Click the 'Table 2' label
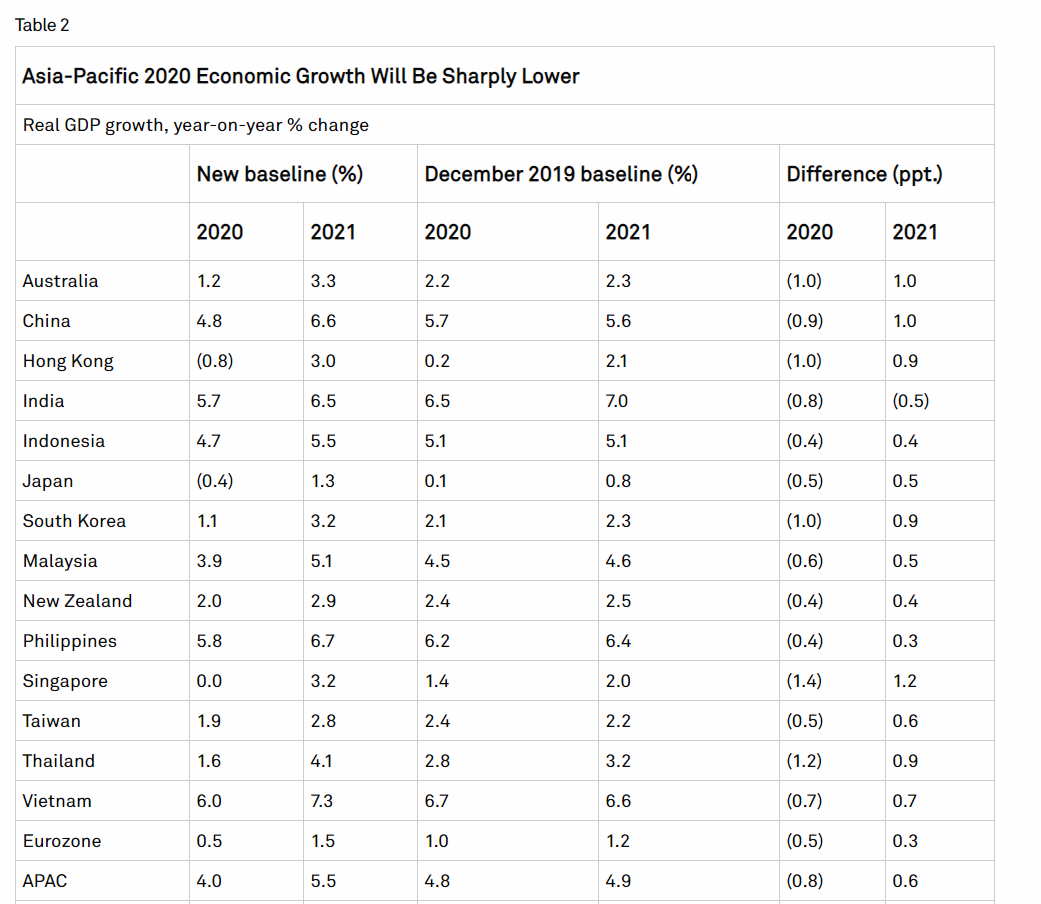Image resolution: width=1041 pixels, height=904 pixels. (x=42, y=25)
